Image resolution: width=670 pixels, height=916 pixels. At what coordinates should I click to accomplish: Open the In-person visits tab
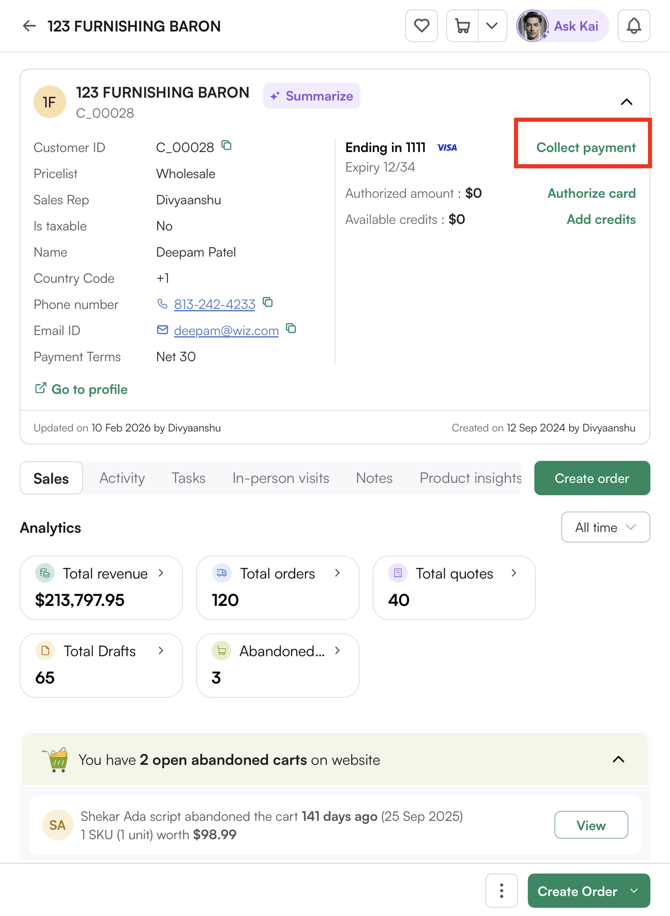click(280, 478)
